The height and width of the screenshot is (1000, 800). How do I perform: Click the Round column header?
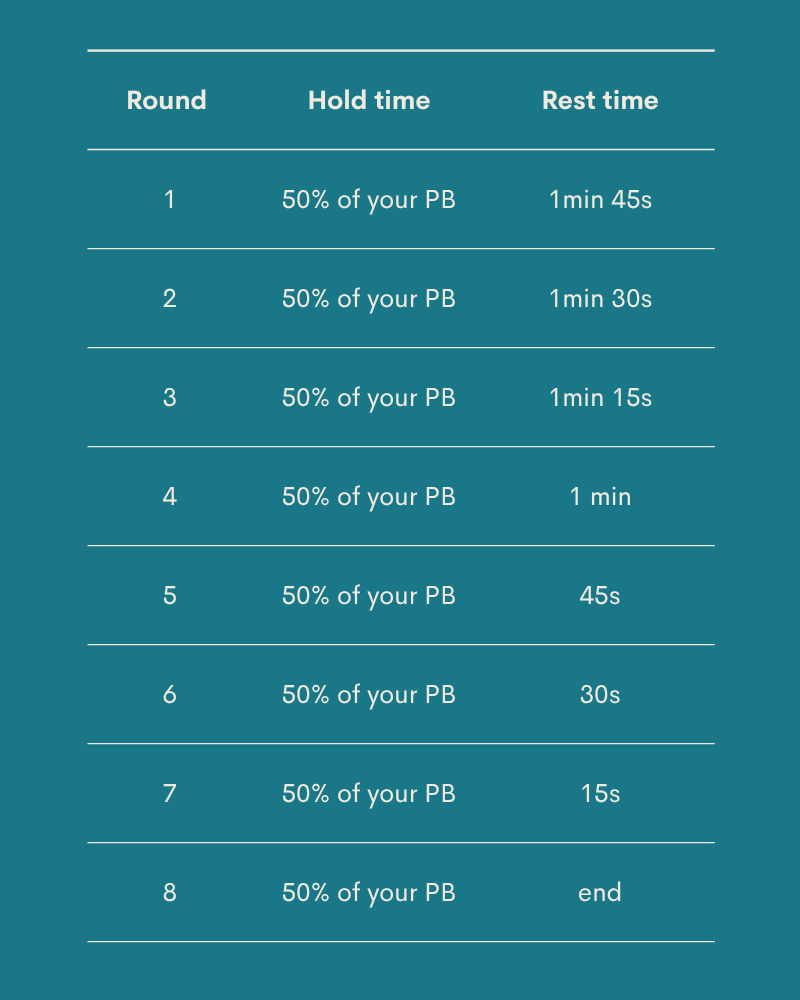tap(167, 100)
